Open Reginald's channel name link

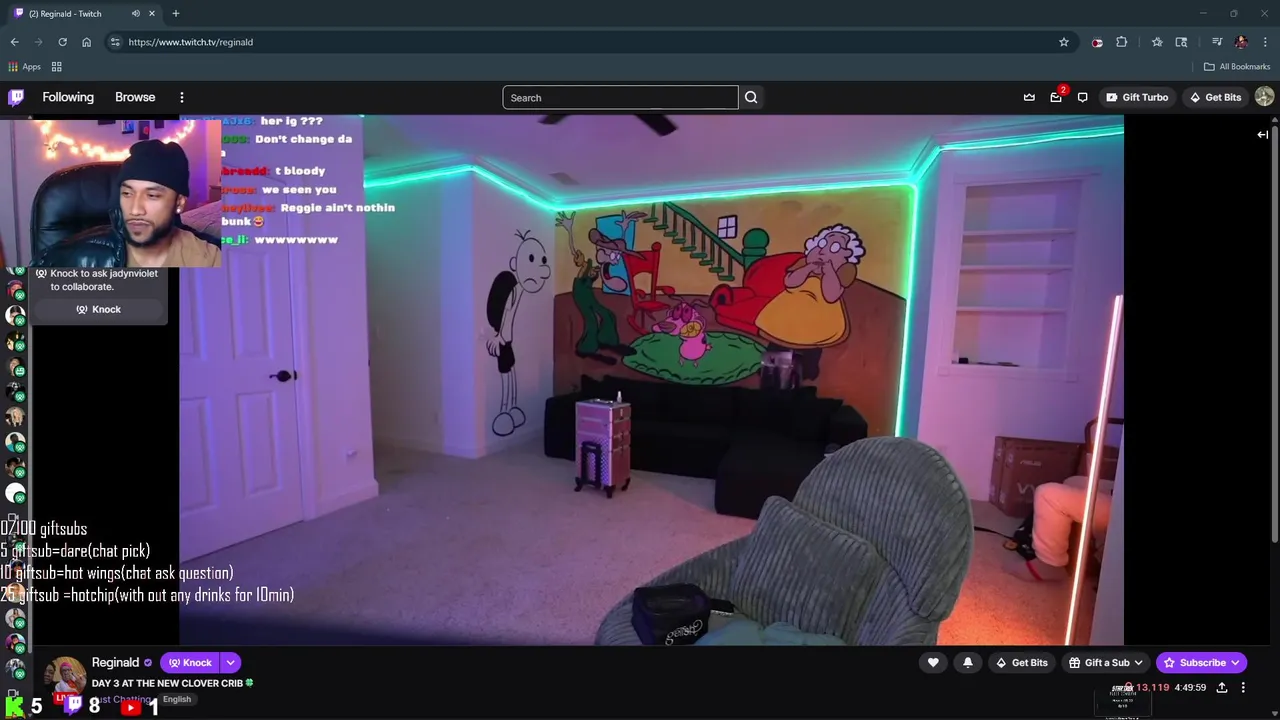pyautogui.click(x=115, y=662)
